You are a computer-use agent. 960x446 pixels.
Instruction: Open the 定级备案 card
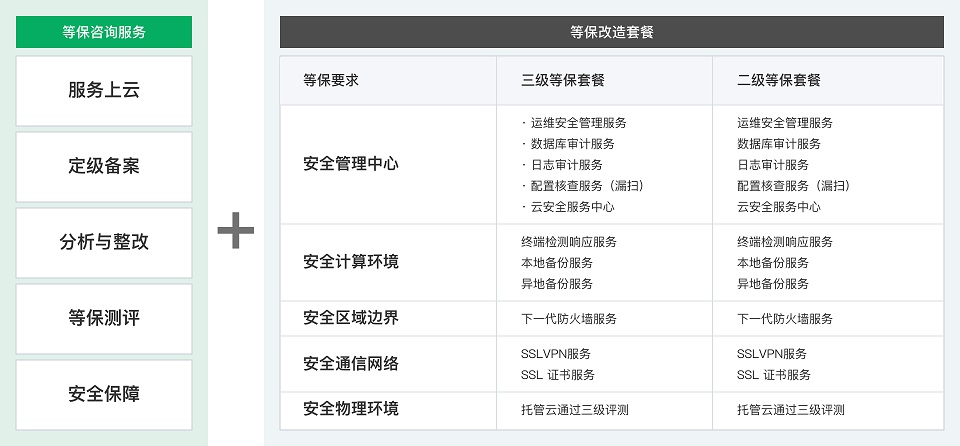tap(104, 167)
